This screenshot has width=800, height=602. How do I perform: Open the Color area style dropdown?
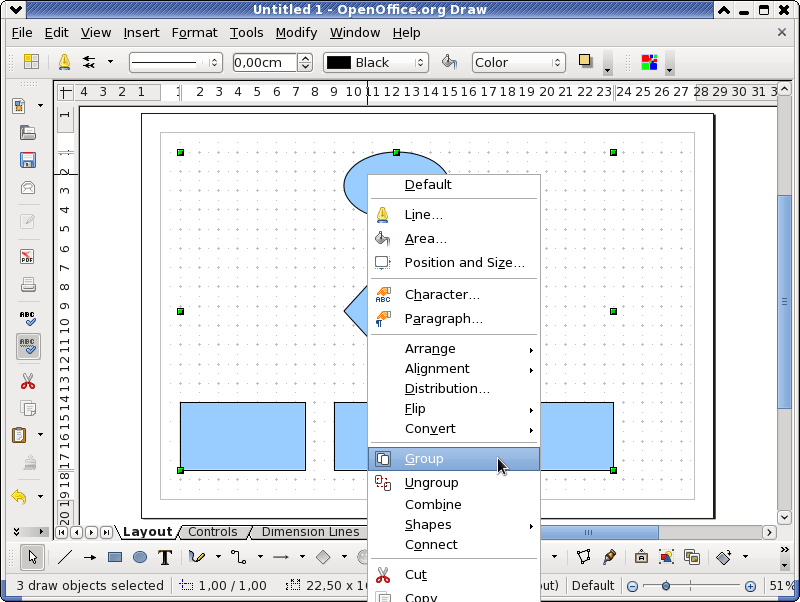518,63
